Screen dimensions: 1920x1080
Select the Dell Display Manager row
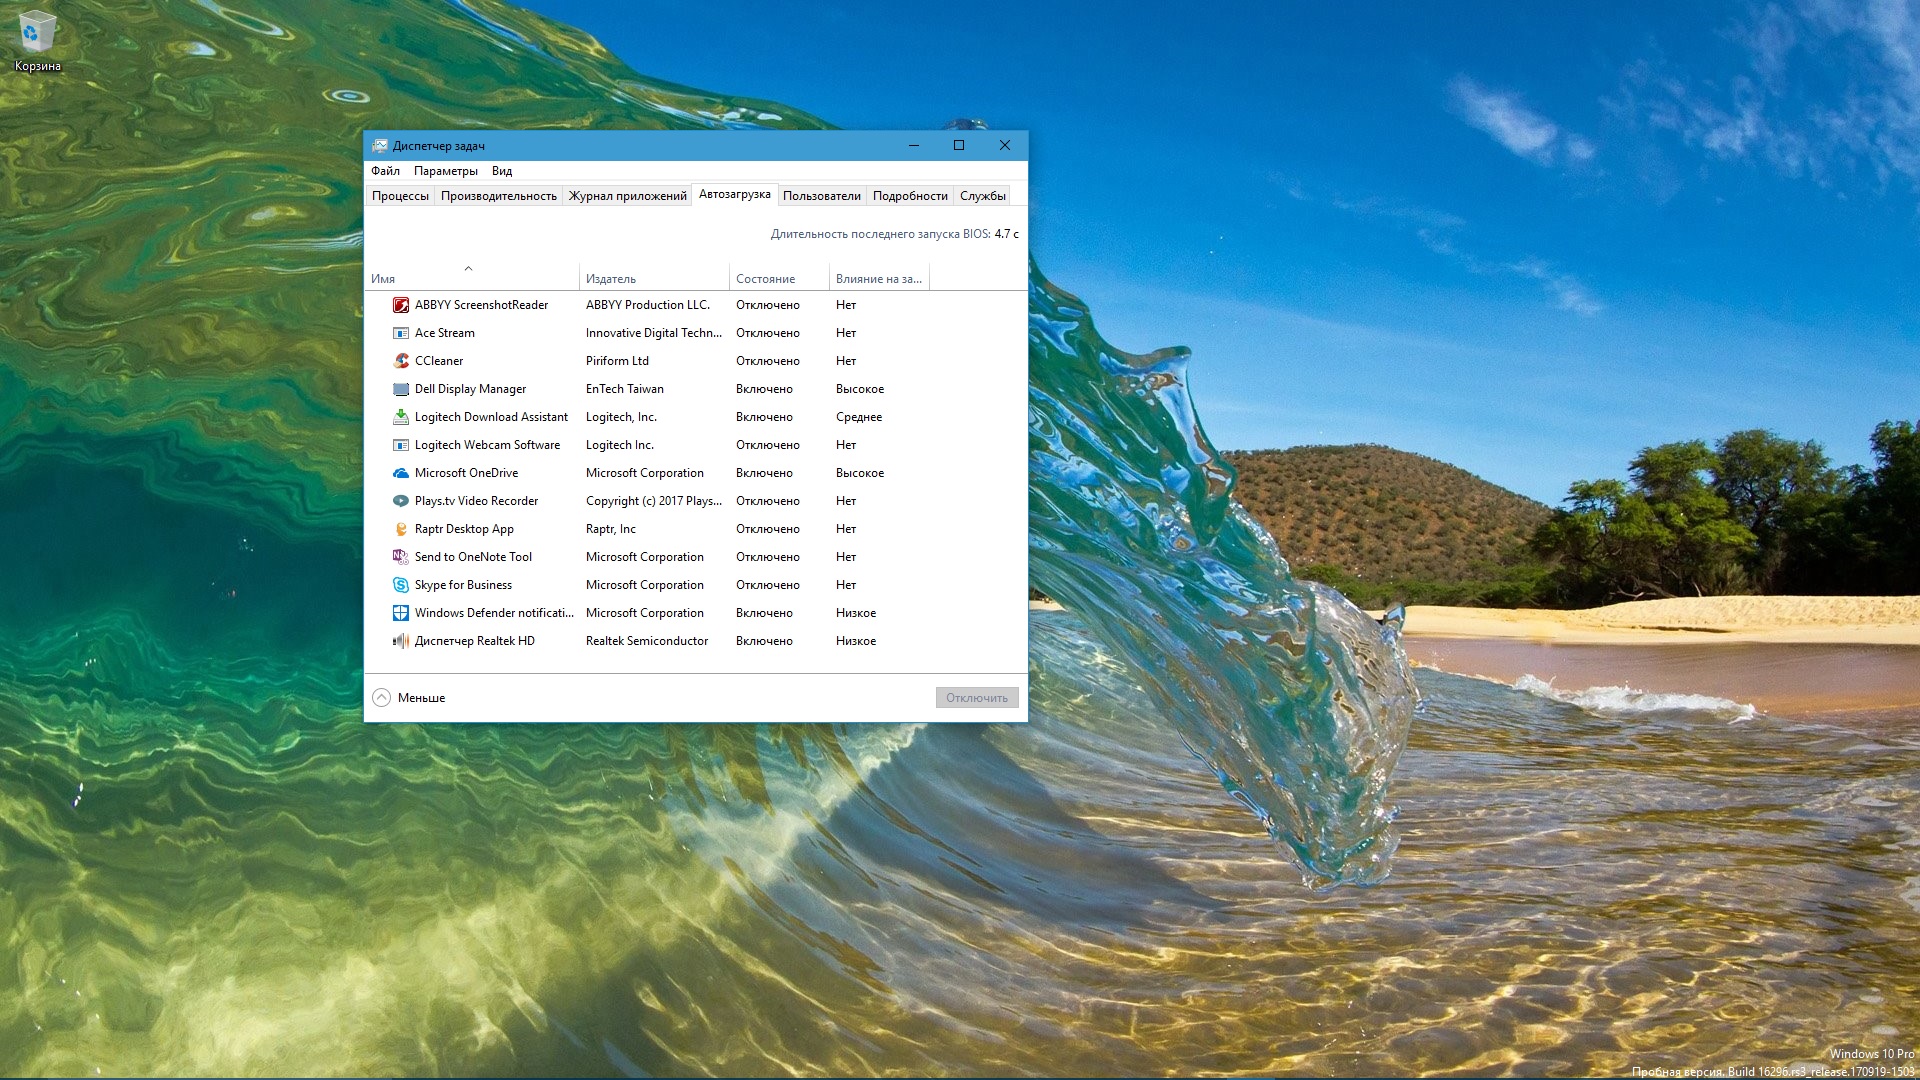[470, 389]
